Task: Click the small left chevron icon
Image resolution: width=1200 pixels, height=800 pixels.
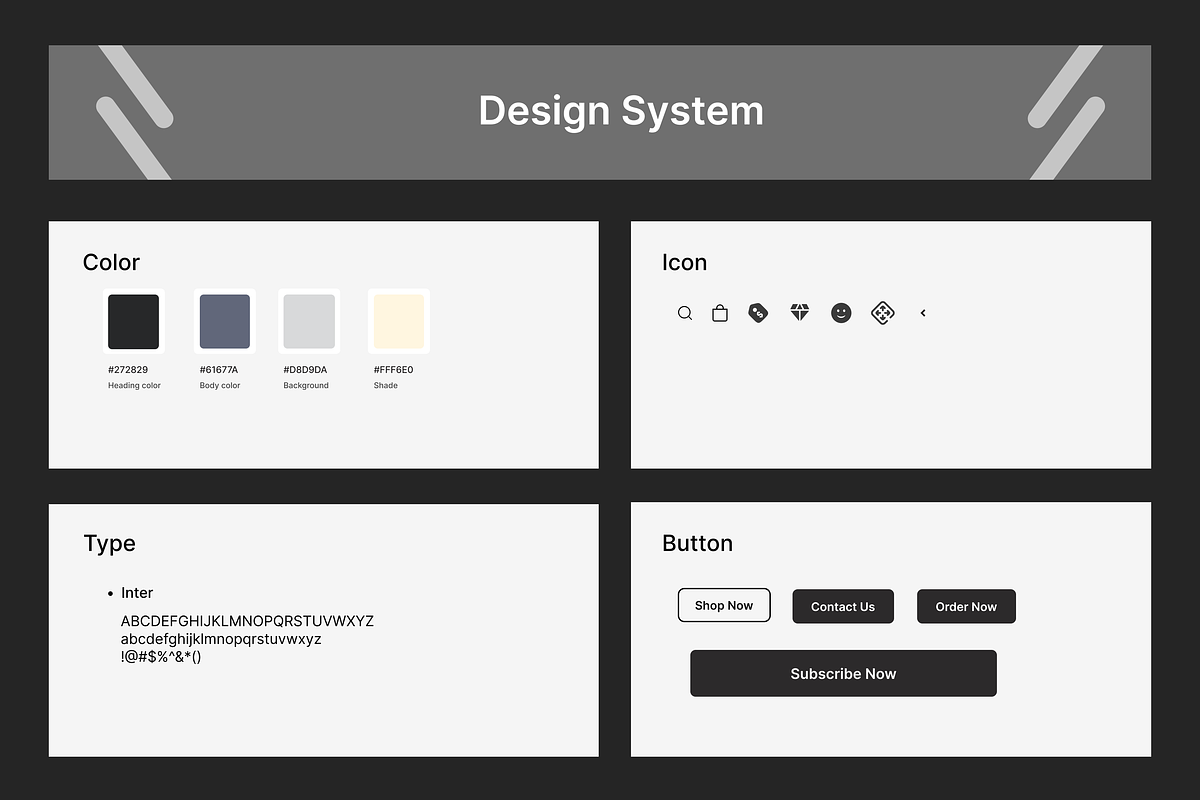Action: 923,313
